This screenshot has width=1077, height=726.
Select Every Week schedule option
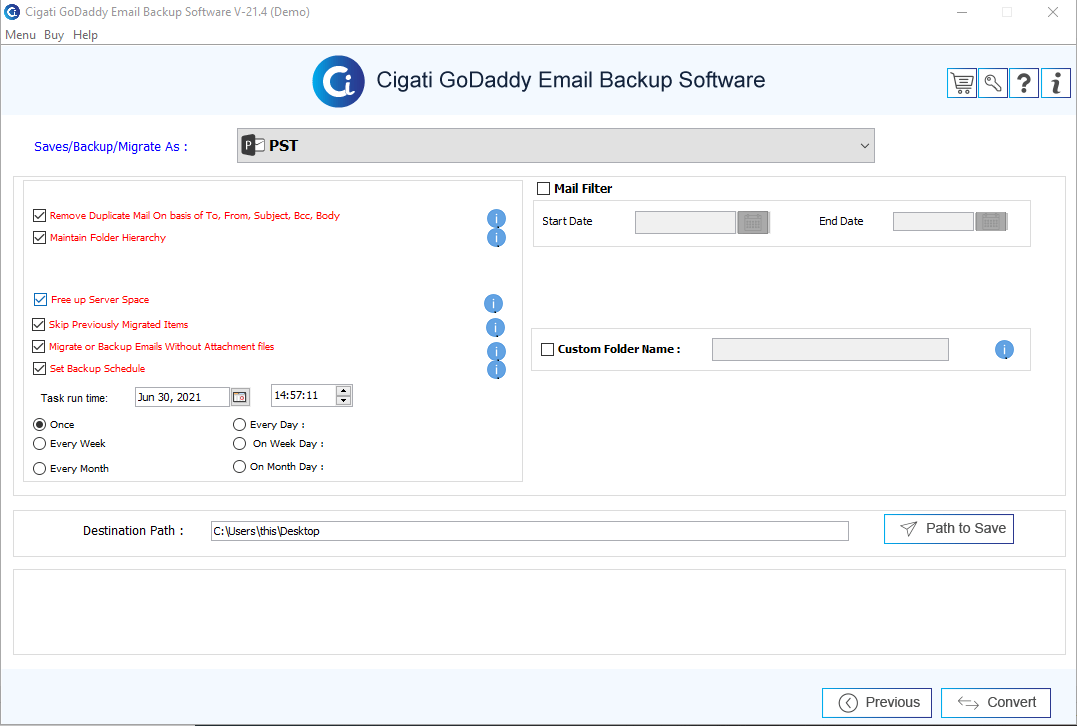(x=40, y=444)
